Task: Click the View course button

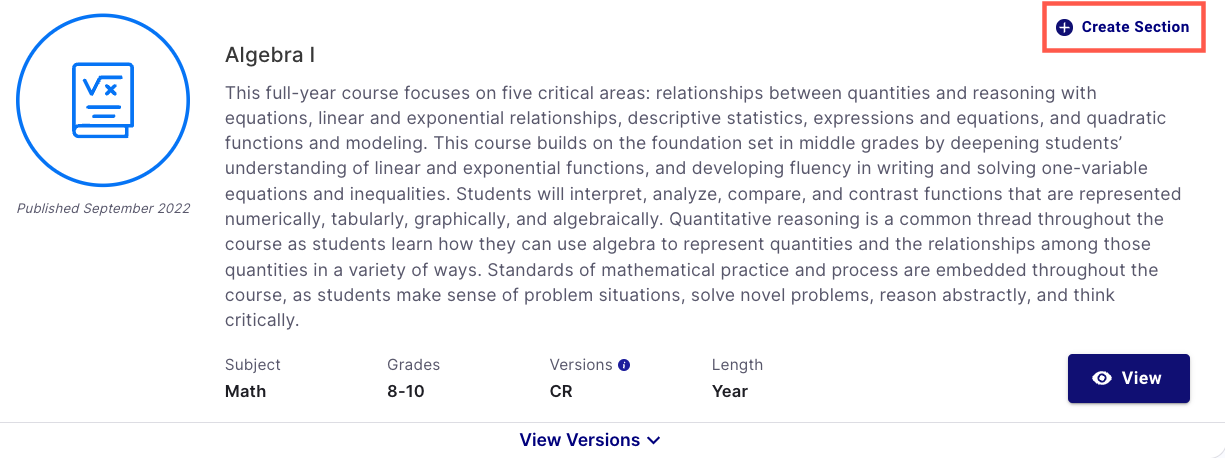Action: [x=1129, y=378]
